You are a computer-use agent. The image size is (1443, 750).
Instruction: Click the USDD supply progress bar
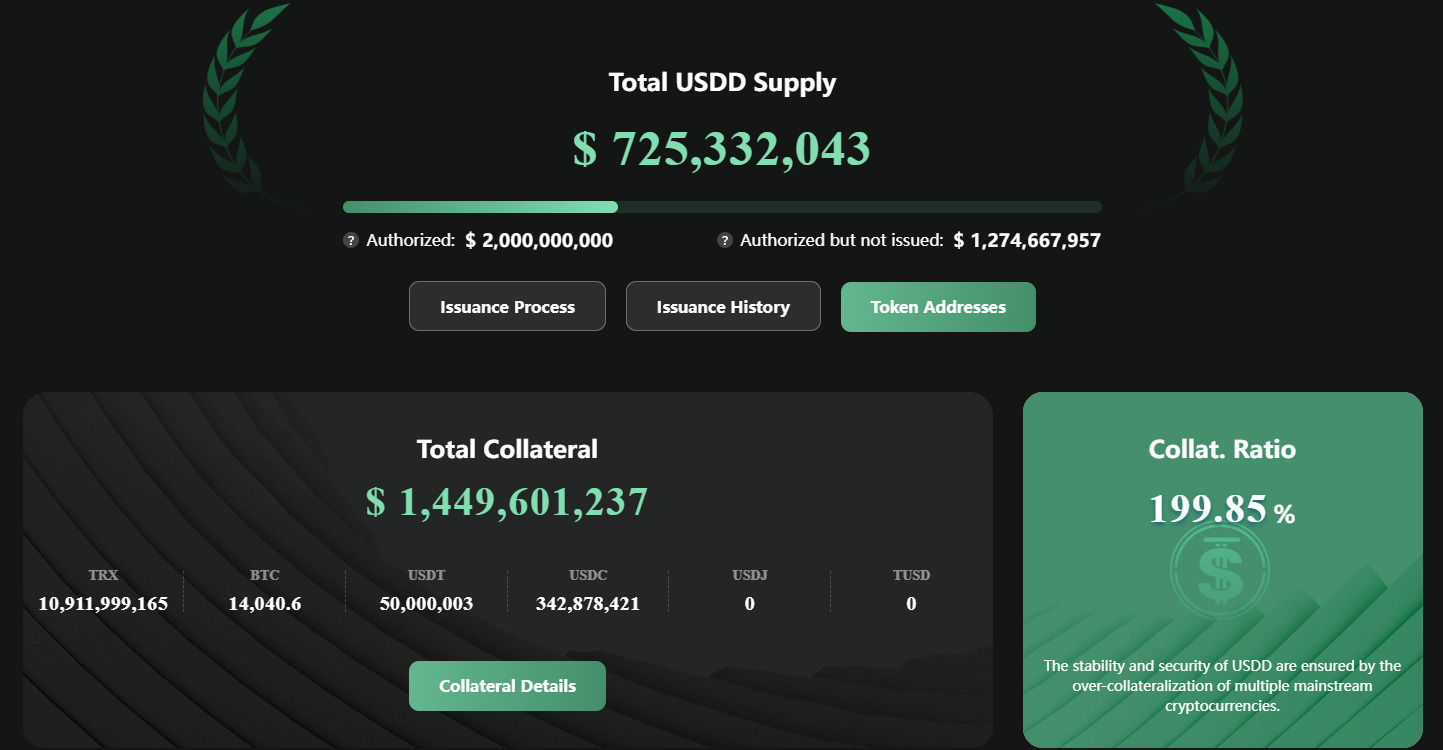(722, 207)
